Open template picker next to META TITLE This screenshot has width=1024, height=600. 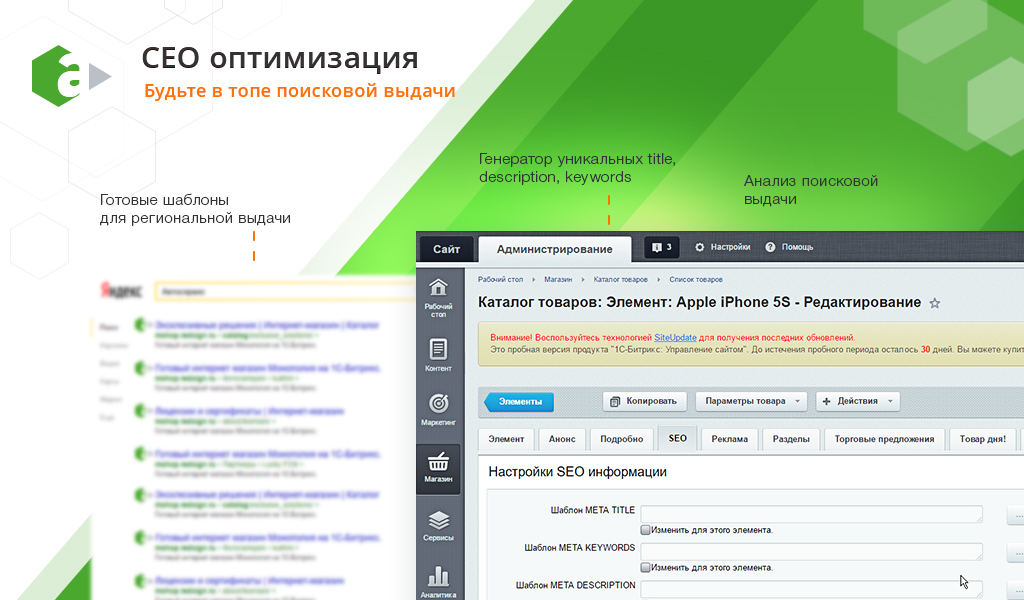coord(1015,515)
